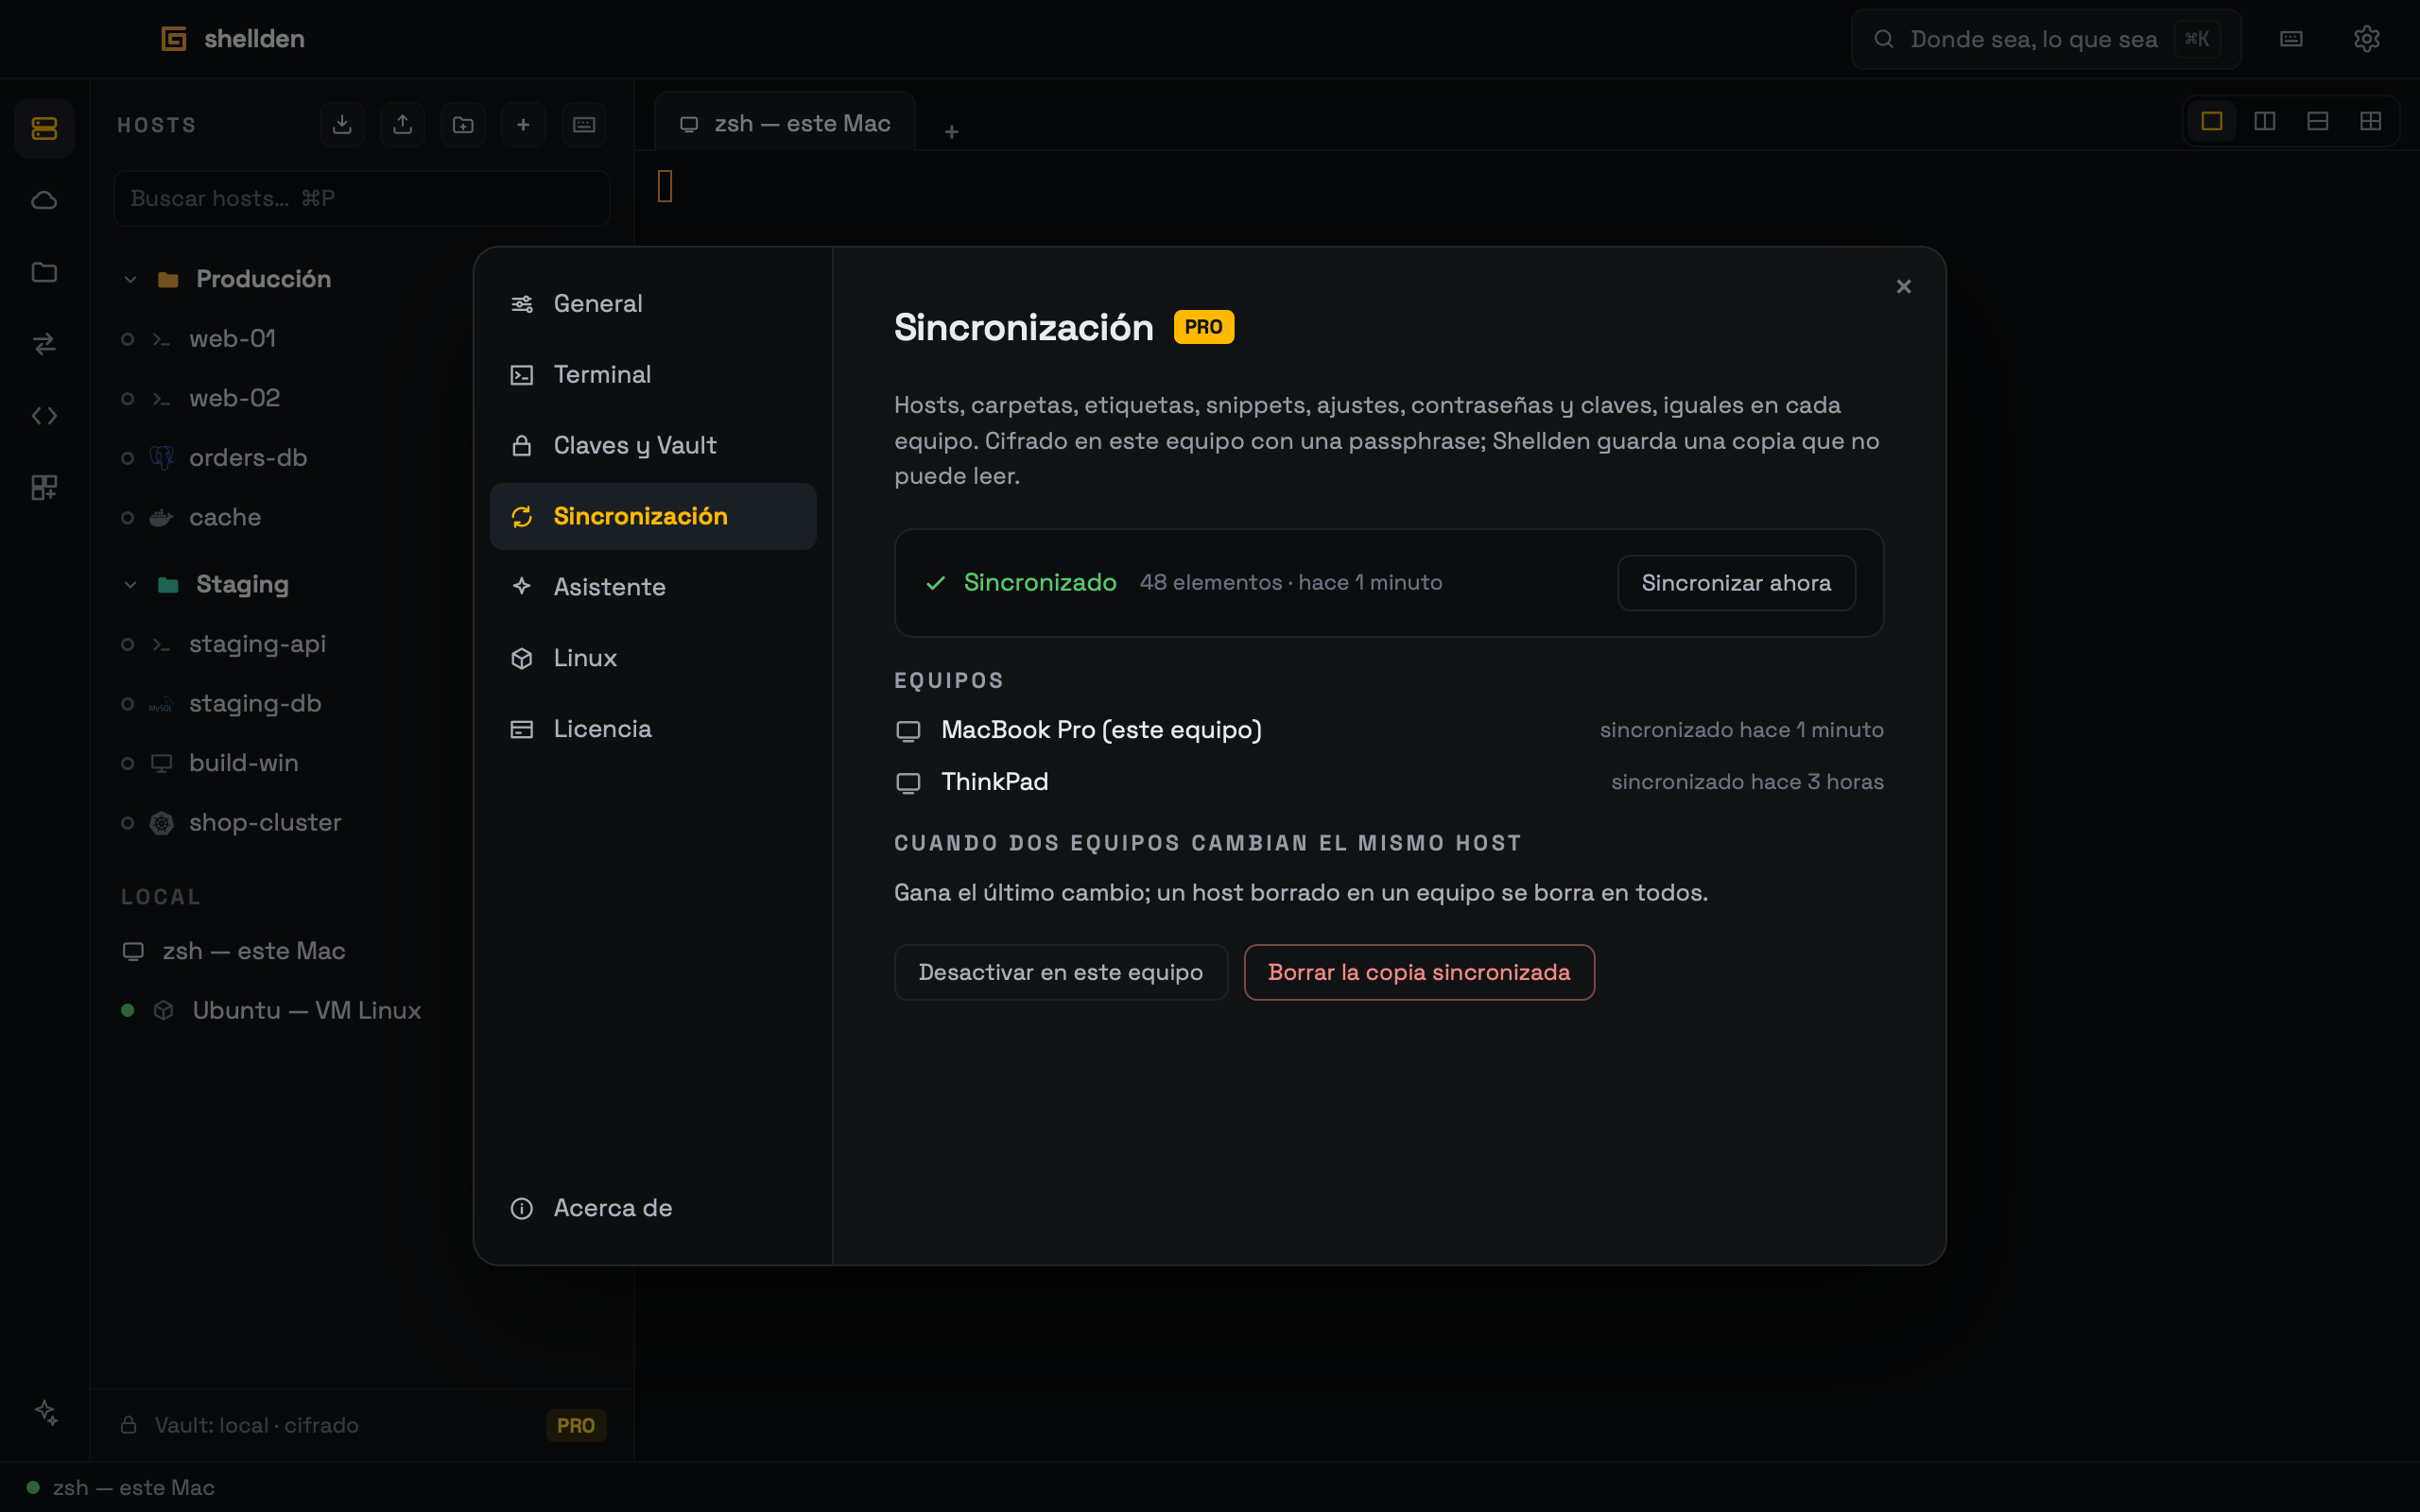Open the add-widgets grid icon in left rail

pyautogui.click(x=44, y=488)
